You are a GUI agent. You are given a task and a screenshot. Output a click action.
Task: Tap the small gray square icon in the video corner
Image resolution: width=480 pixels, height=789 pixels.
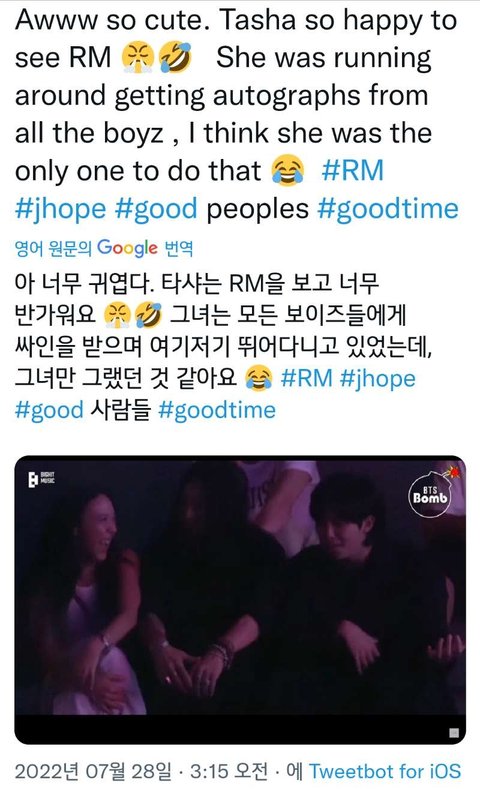point(453,733)
